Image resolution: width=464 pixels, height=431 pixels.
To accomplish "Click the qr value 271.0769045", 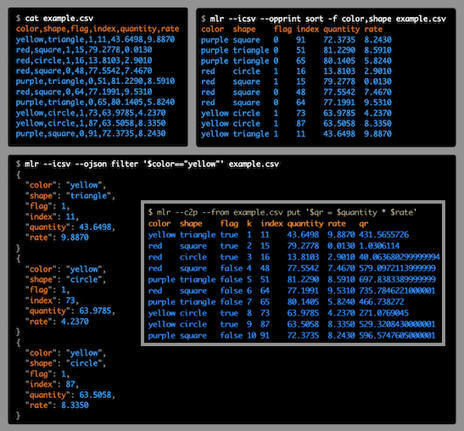I will (384, 313).
